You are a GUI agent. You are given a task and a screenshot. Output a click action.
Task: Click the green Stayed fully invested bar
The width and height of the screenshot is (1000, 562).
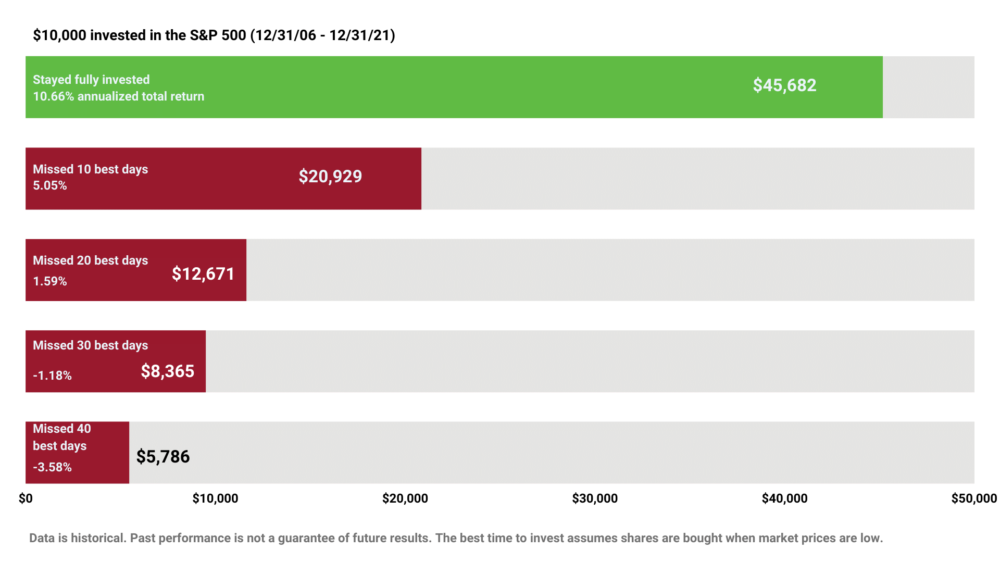point(500,87)
